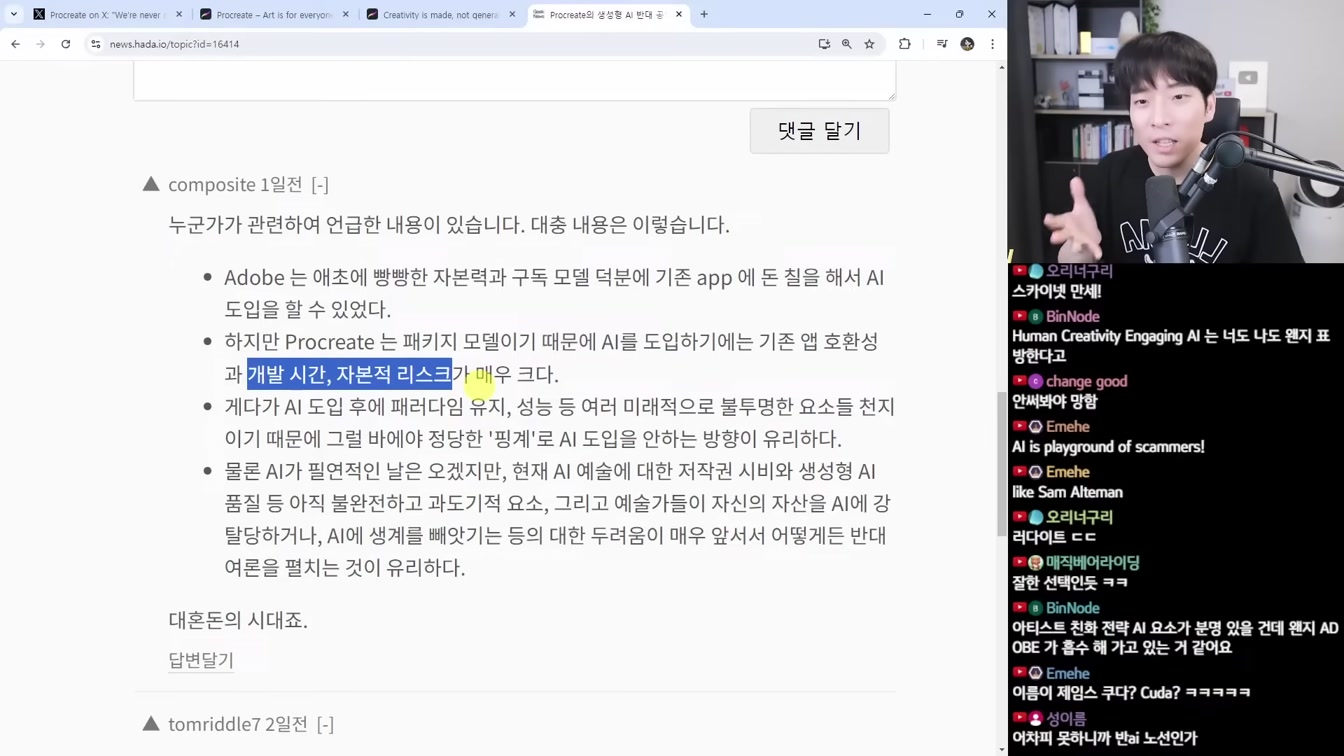This screenshot has height=756, width=1344.
Task: Close the 'Creativity is made' tab
Action: pos(513,15)
